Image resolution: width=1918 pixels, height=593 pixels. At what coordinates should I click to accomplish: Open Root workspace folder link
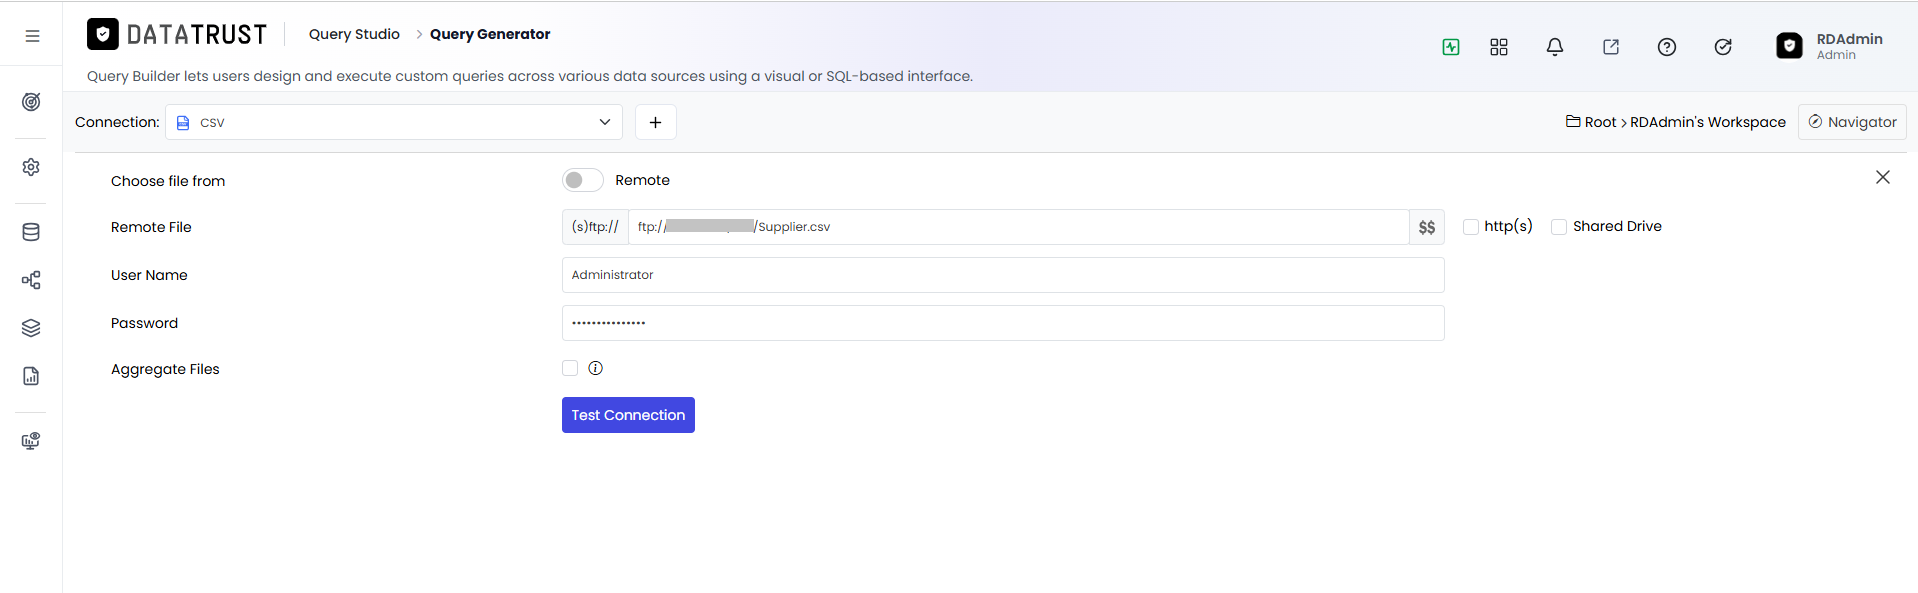pyautogui.click(x=1591, y=122)
